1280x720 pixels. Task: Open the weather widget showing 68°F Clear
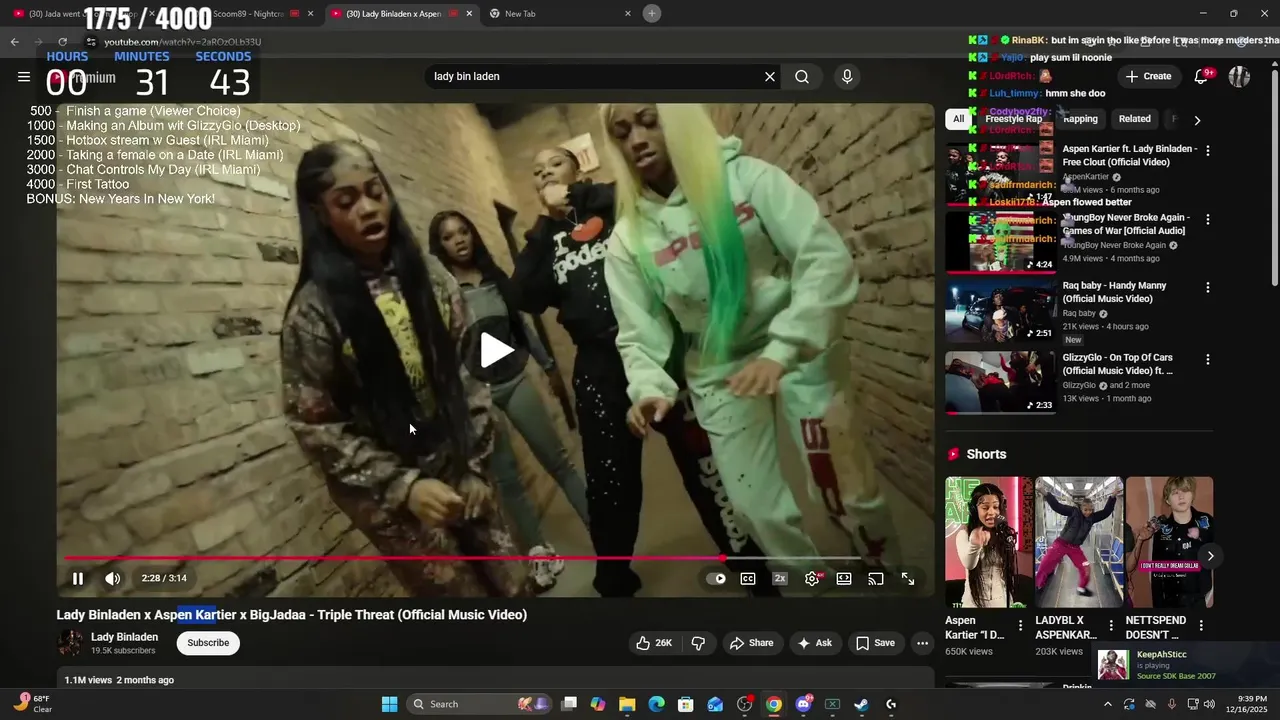[32, 704]
